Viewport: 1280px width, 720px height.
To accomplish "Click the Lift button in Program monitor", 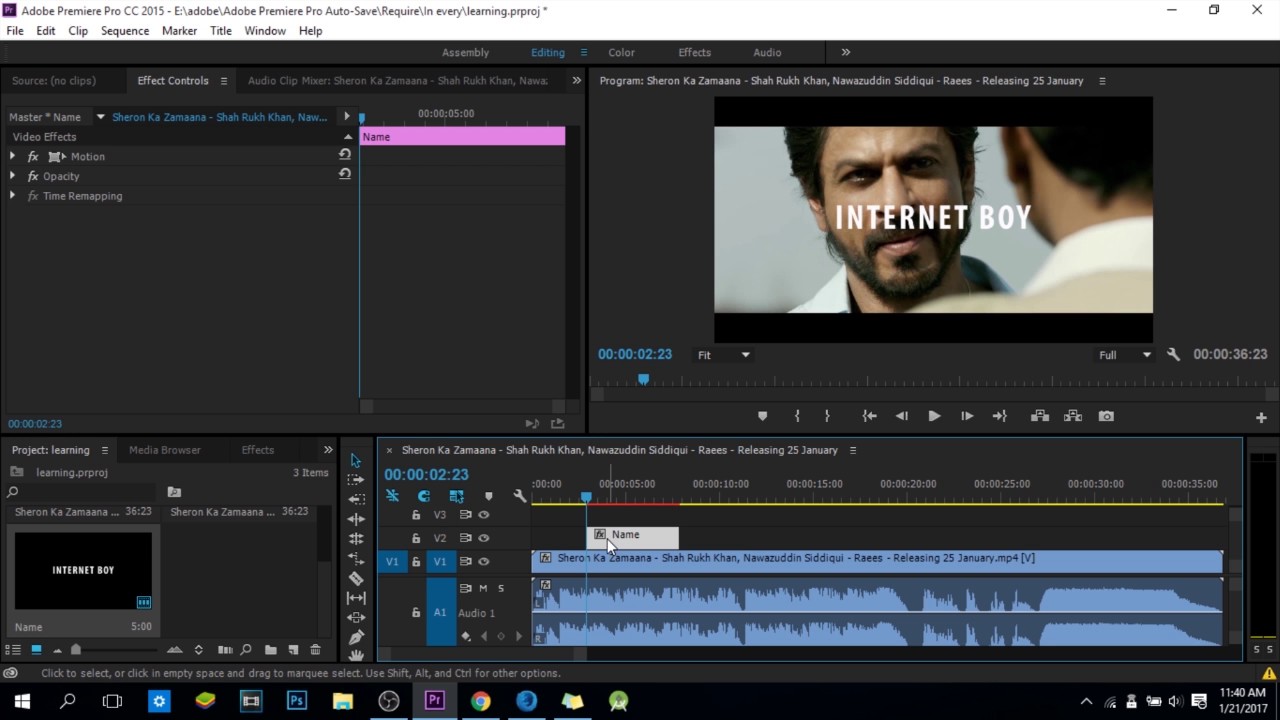I will click(x=1040, y=416).
